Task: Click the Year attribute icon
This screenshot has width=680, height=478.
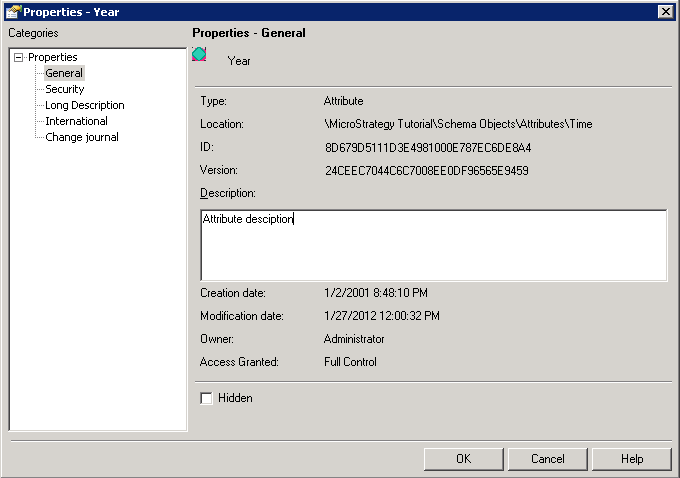Action: pos(199,55)
